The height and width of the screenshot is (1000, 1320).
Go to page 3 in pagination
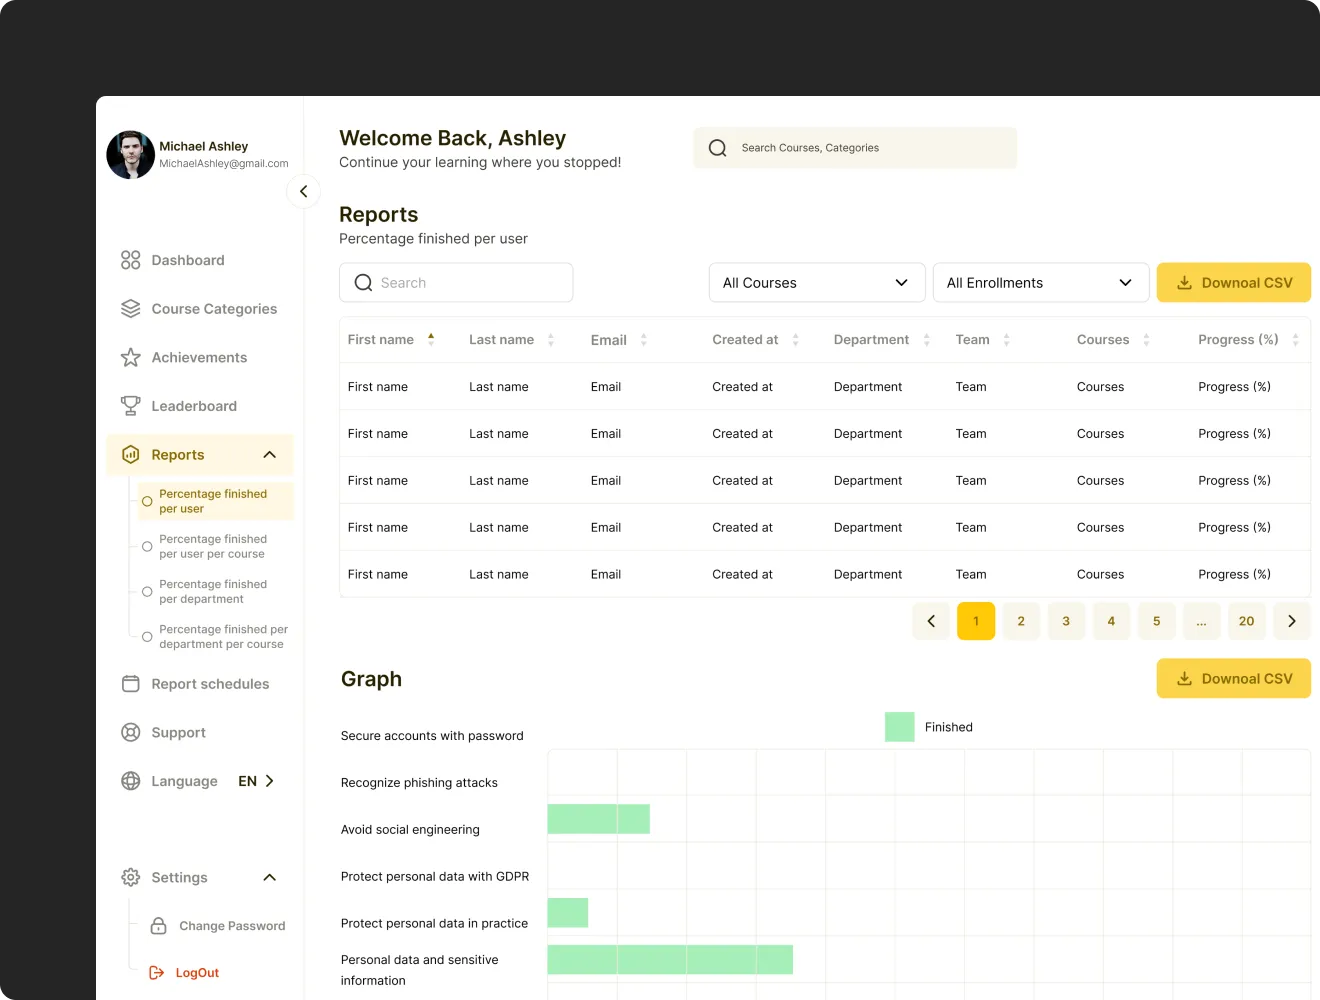pyautogui.click(x=1066, y=621)
